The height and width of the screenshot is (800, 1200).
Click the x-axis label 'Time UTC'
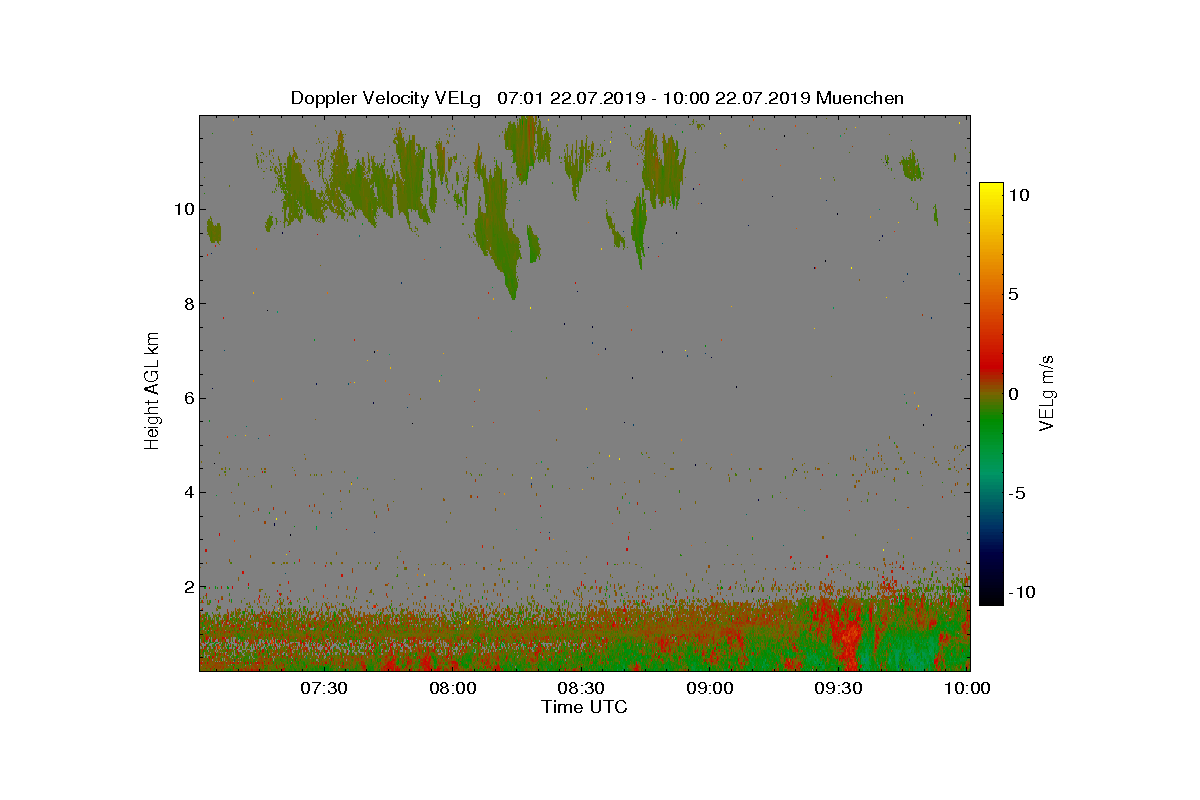click(585, 707)
